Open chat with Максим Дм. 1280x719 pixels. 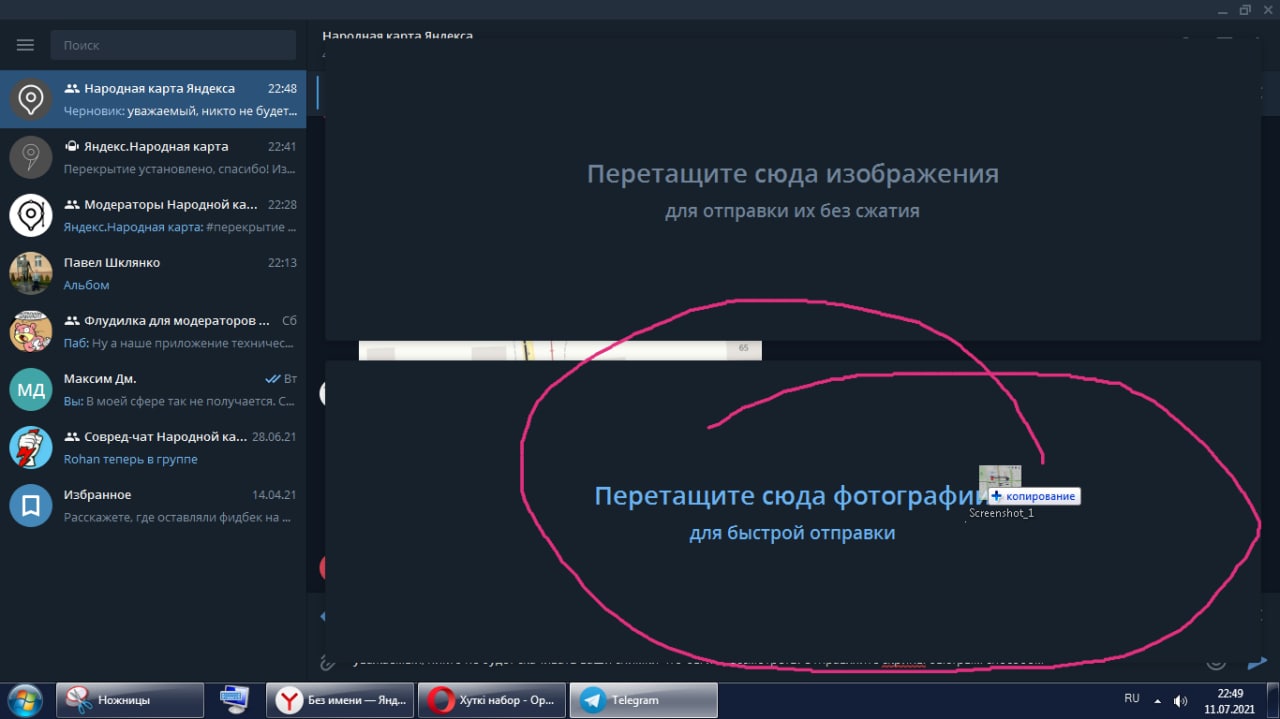coord(153,389)
